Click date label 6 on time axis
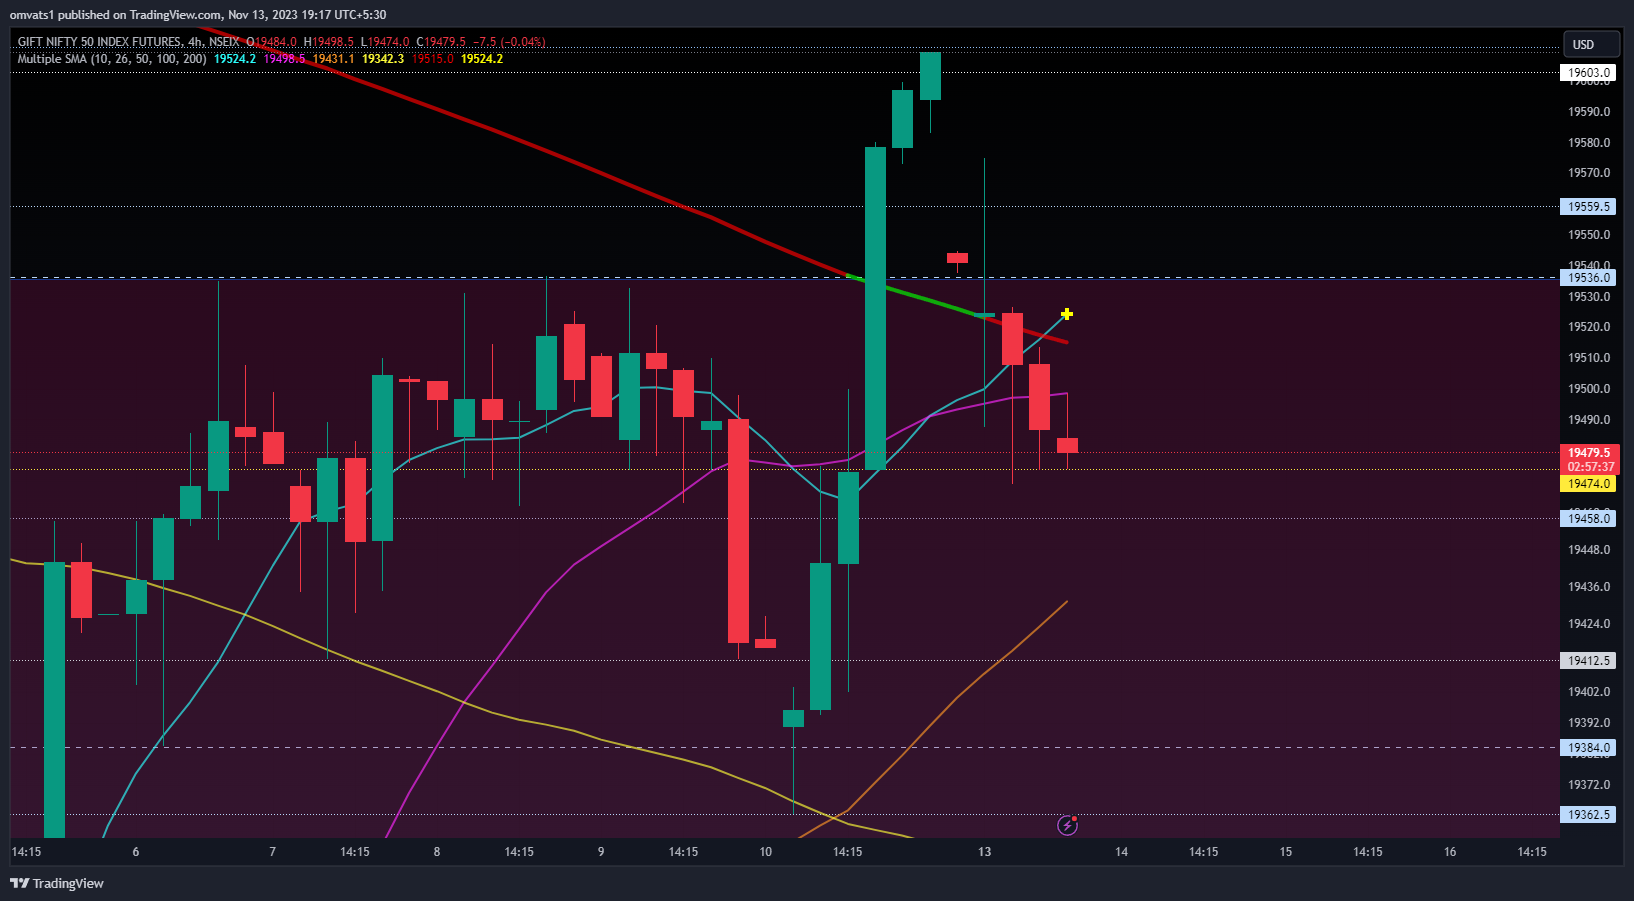Screen dimensions: 1634x901 point(136,852)
